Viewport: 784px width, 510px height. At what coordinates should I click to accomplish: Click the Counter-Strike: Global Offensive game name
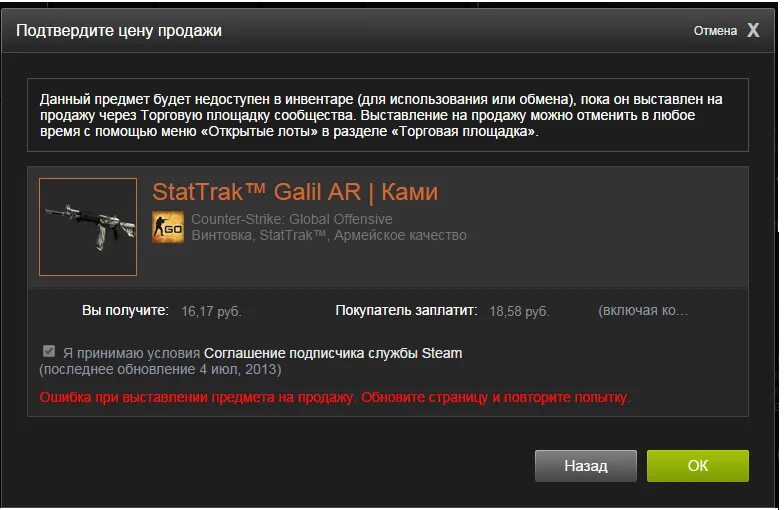pyautogui.click(x=292, y=219)
